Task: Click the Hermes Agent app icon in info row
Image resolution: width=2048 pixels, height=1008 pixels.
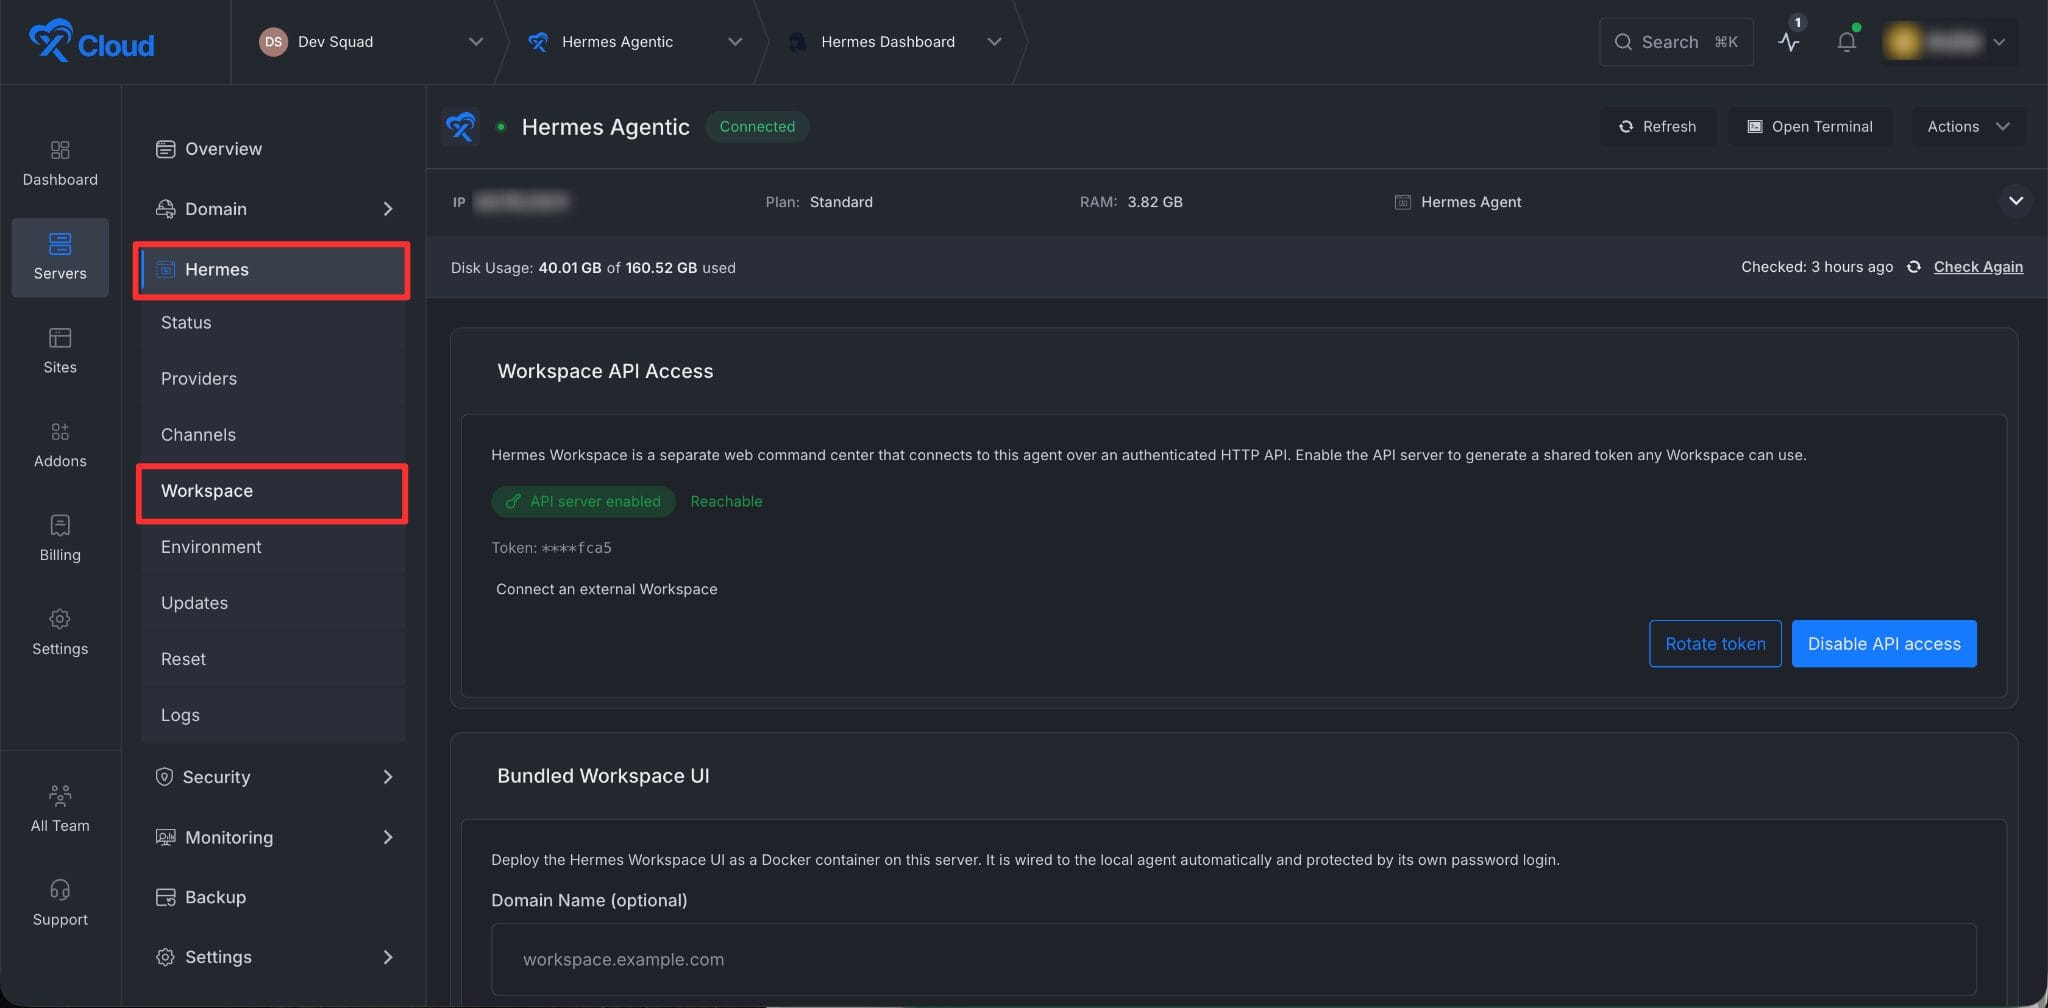Action: (x=1403, y=202)
